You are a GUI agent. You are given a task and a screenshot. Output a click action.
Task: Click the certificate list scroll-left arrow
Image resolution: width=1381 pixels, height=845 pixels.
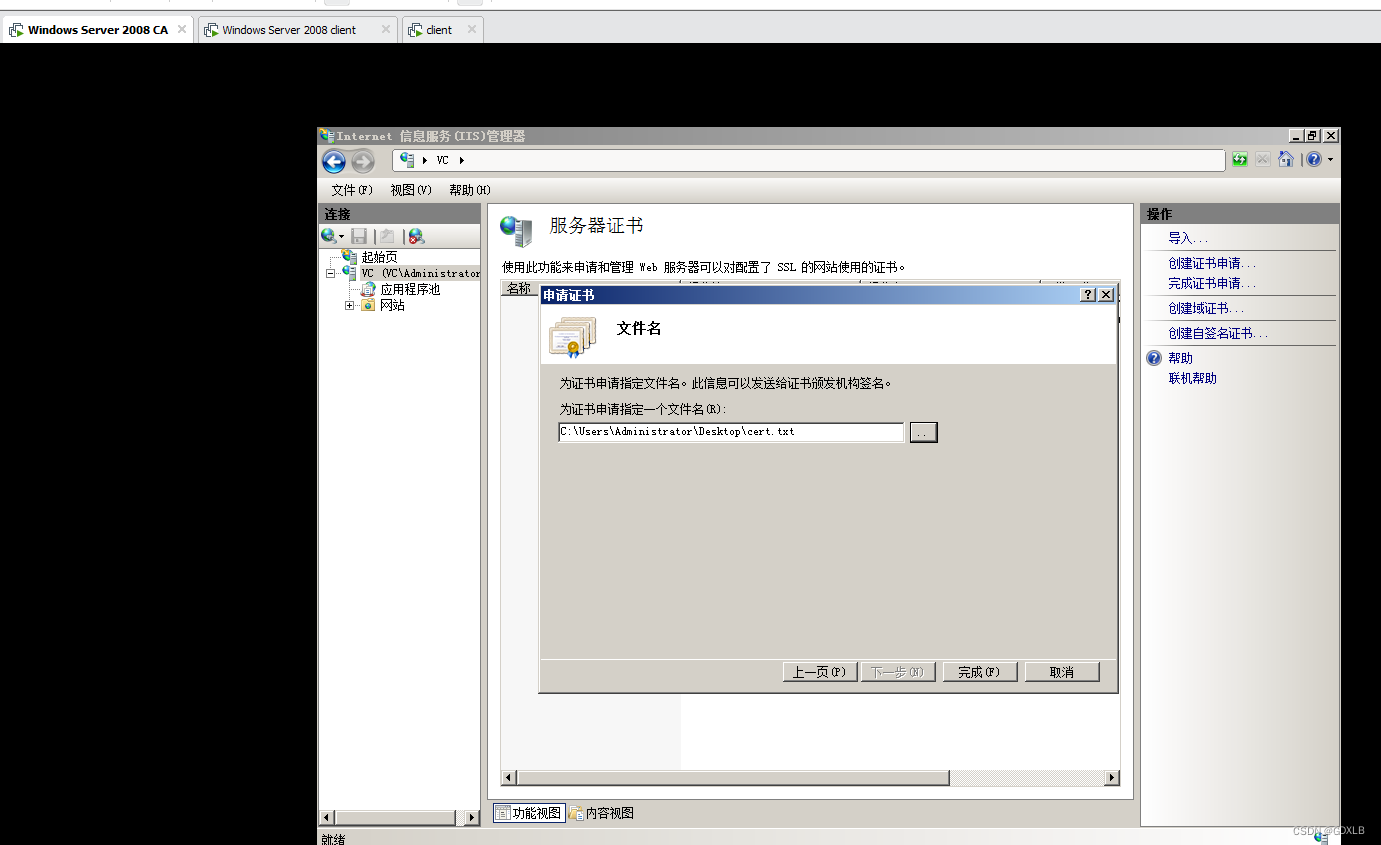[x=509, y=777]
